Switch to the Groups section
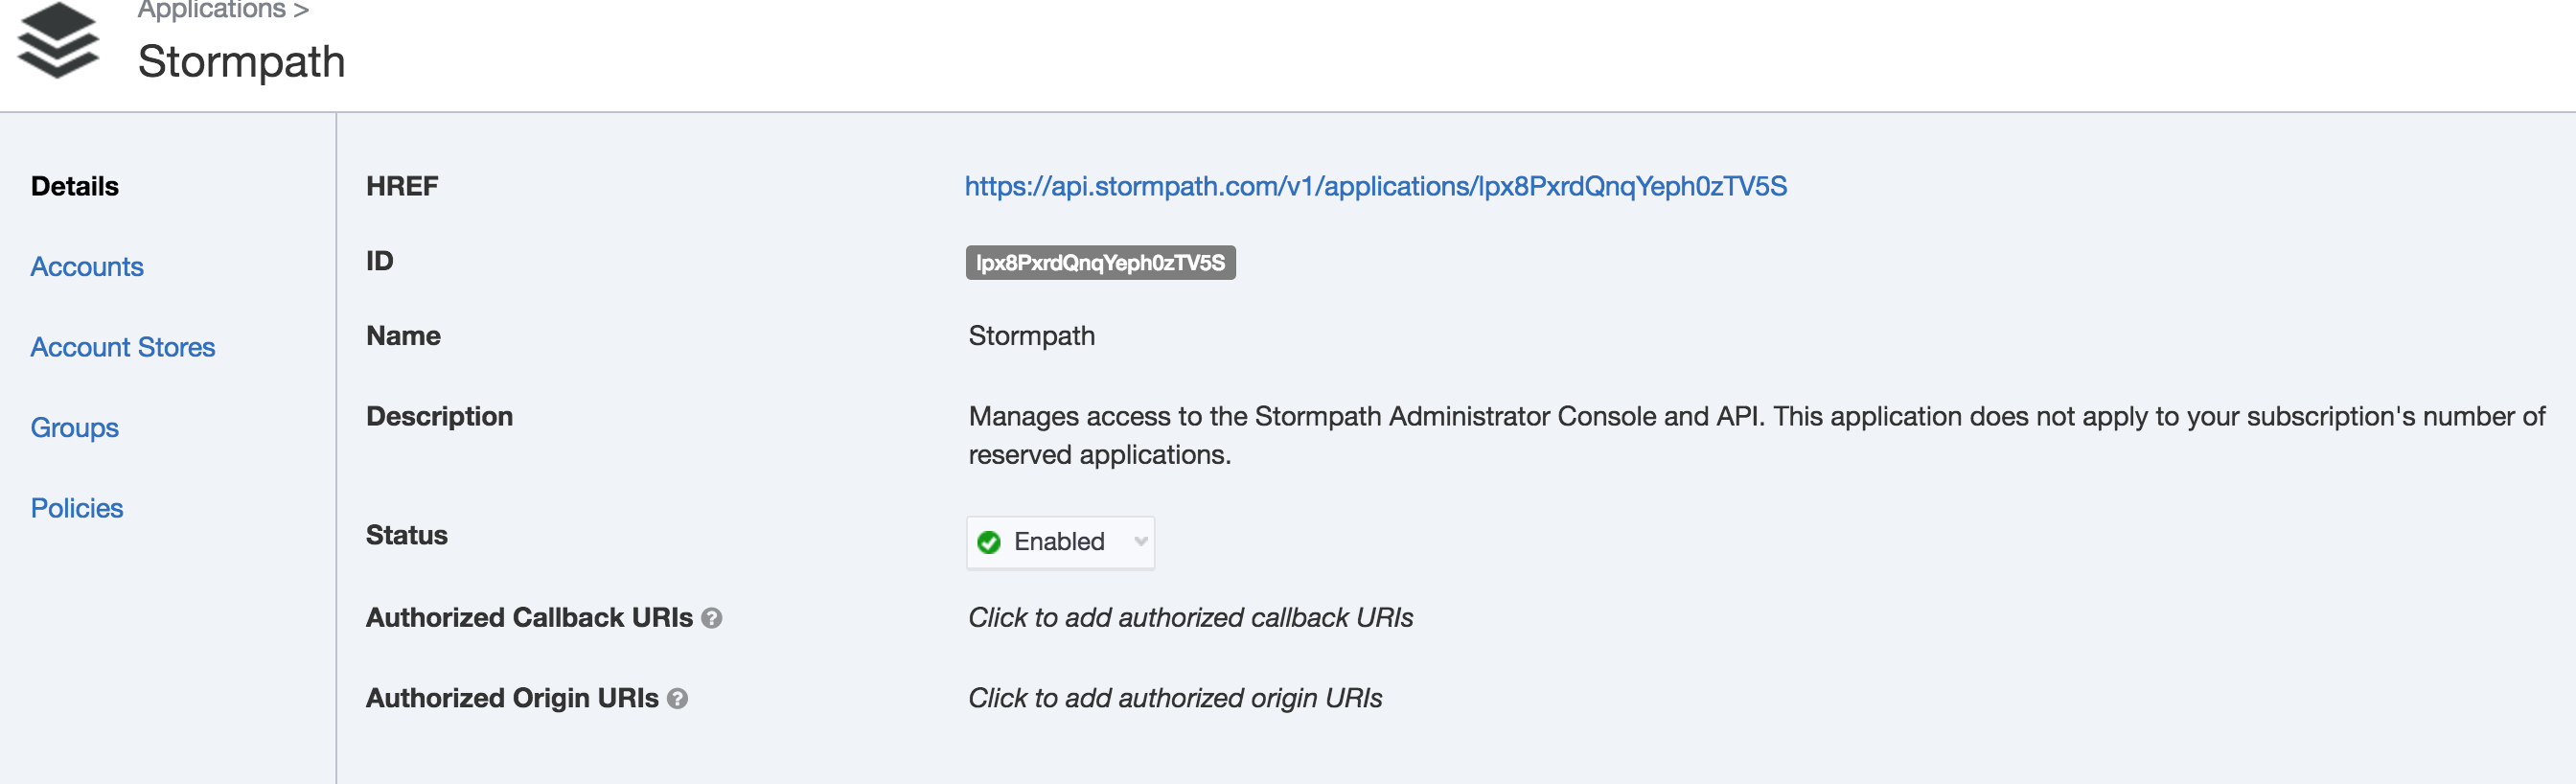The image size is (2576, 784). pos(75,428)
